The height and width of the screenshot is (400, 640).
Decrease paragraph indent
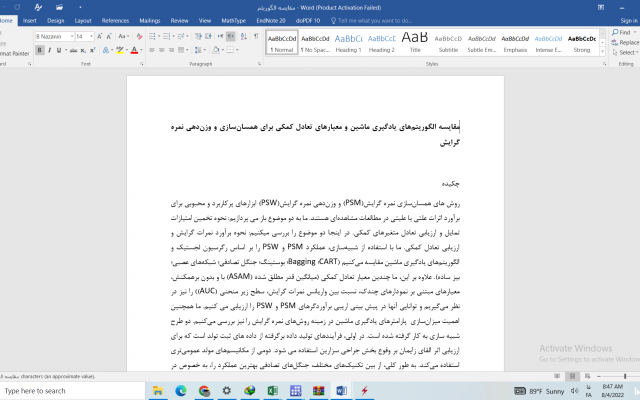point(198,36)
